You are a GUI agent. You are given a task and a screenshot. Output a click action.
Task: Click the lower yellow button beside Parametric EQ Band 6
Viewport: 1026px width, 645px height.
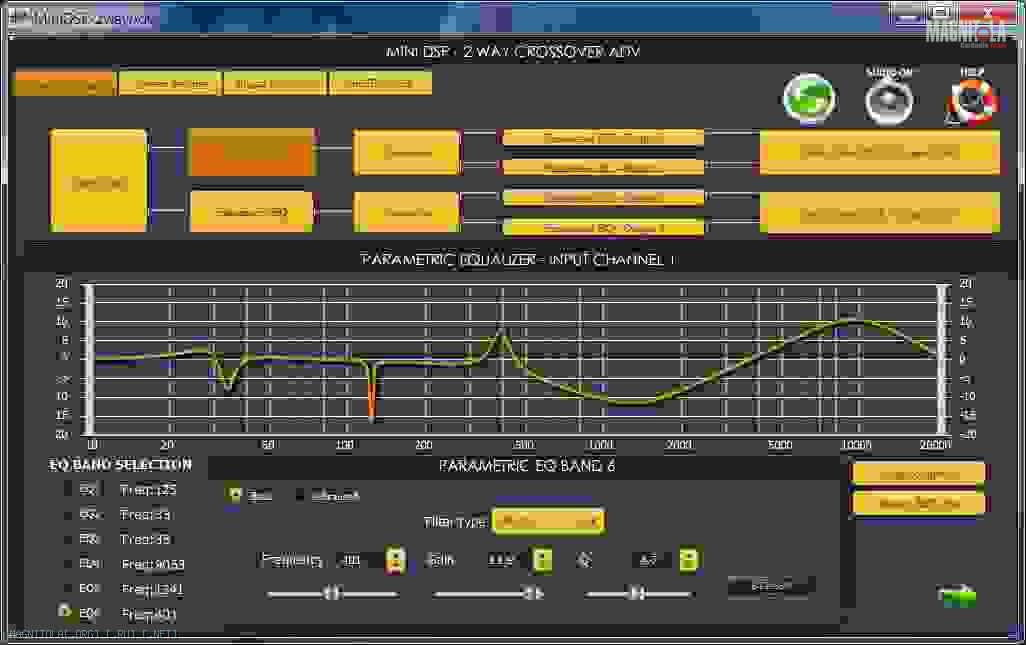[919, 503]
